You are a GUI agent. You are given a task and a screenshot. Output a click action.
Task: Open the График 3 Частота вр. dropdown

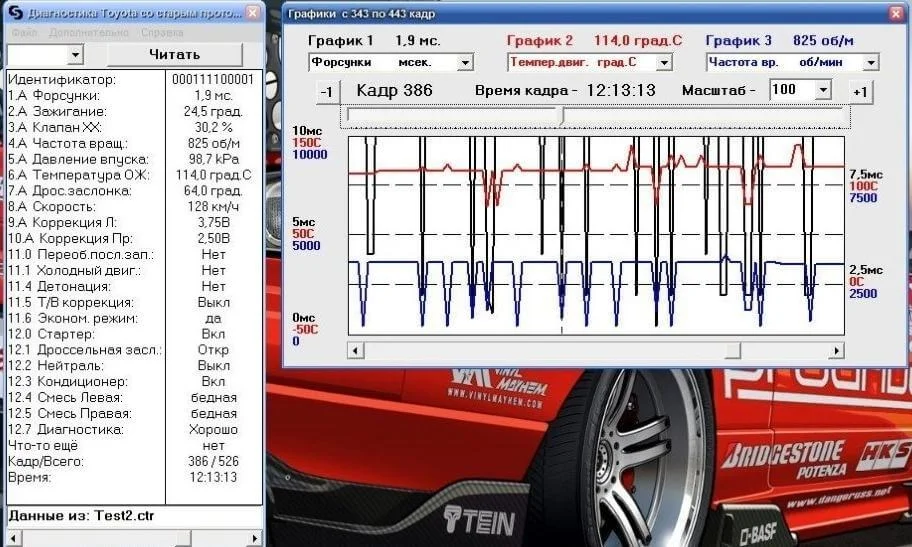pos(871,63)
